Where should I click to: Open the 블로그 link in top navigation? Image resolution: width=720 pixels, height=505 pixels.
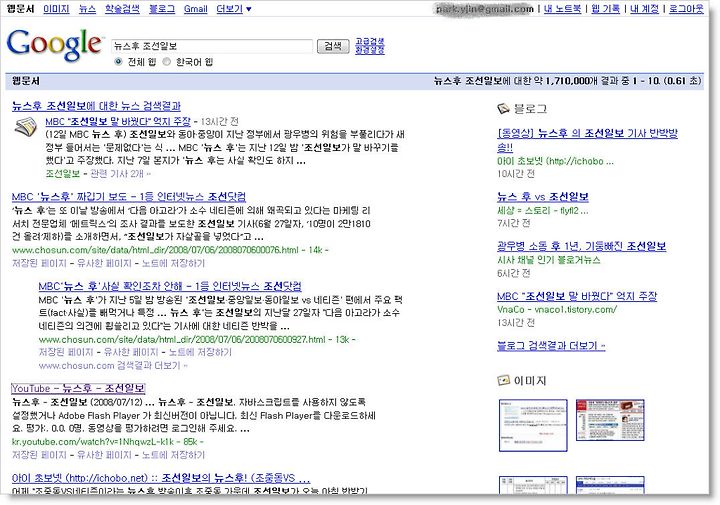[x=162, y=9]
